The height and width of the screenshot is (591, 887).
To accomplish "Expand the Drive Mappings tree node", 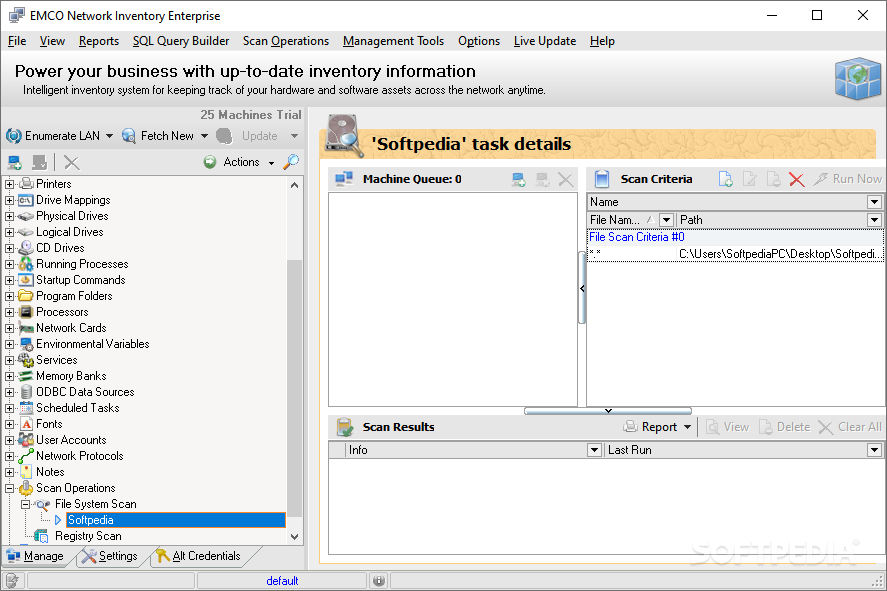I will tap(10, 200).
